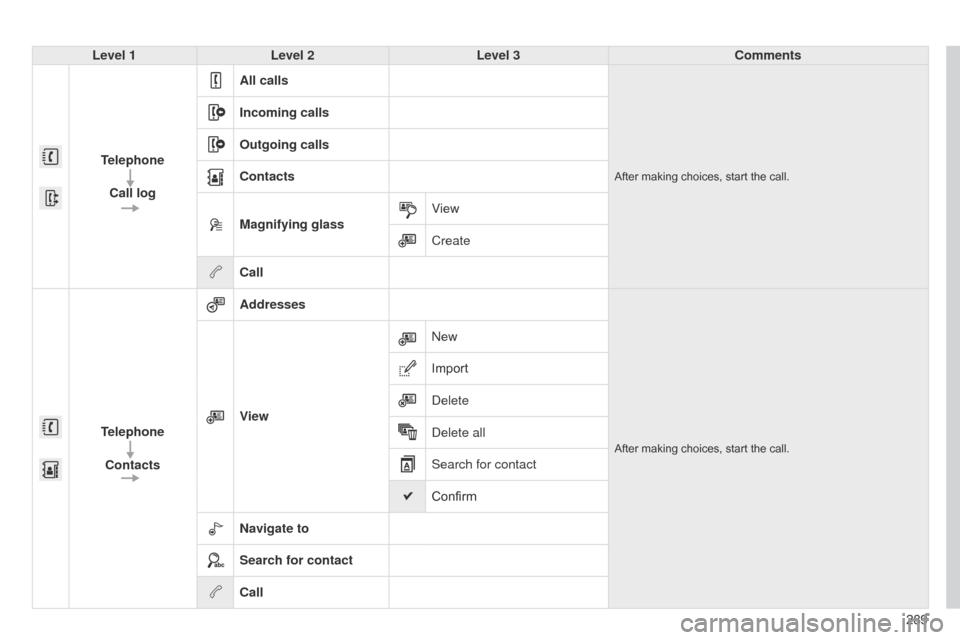The image size is (960, 640).
Task: Click the Contacts icon in Call log
Action: [x=216, y=177]
